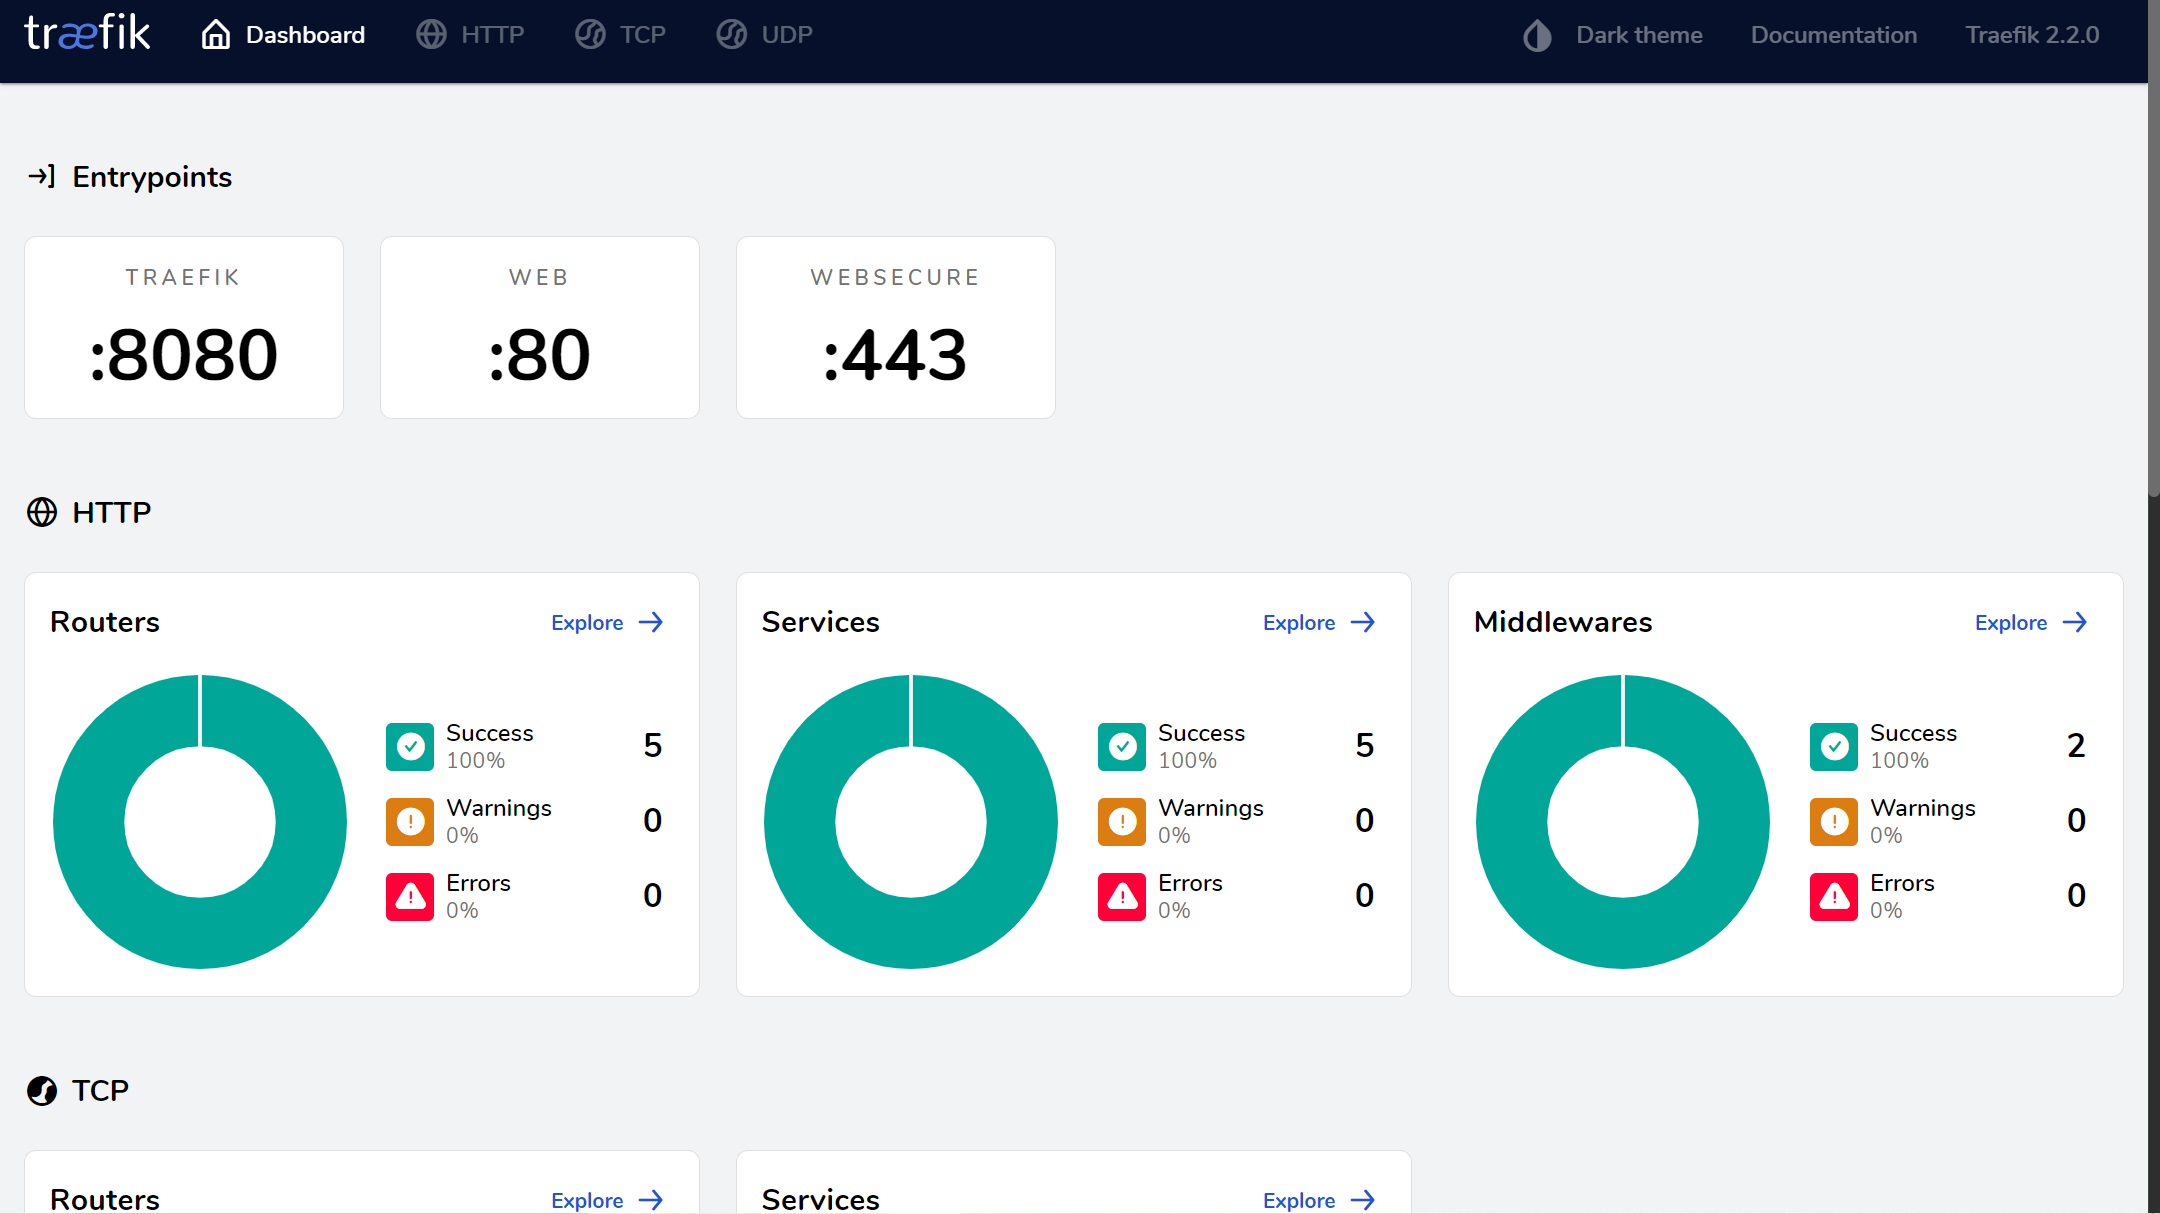Open the Documentation link
Image resolution: width=2160 pixels, height=1214 pixels.
pyautogui.click(x=1833, y=35)
